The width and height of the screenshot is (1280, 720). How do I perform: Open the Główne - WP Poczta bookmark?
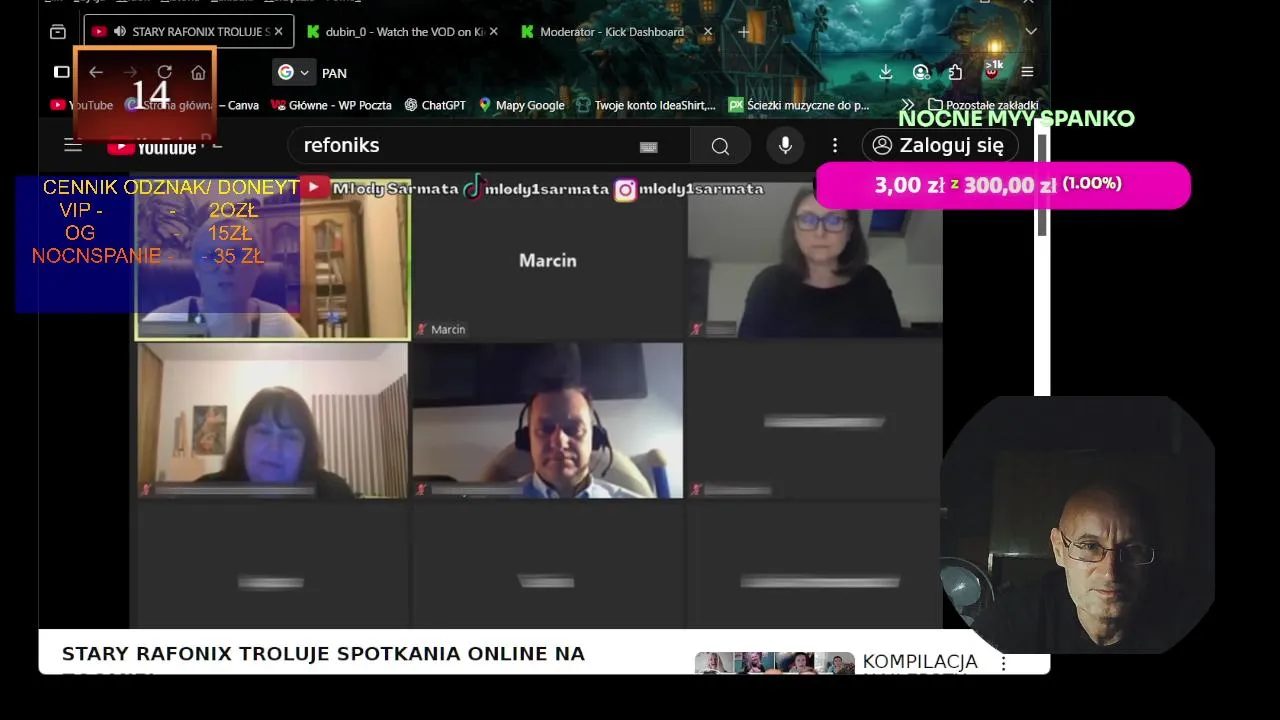(332, 105)
